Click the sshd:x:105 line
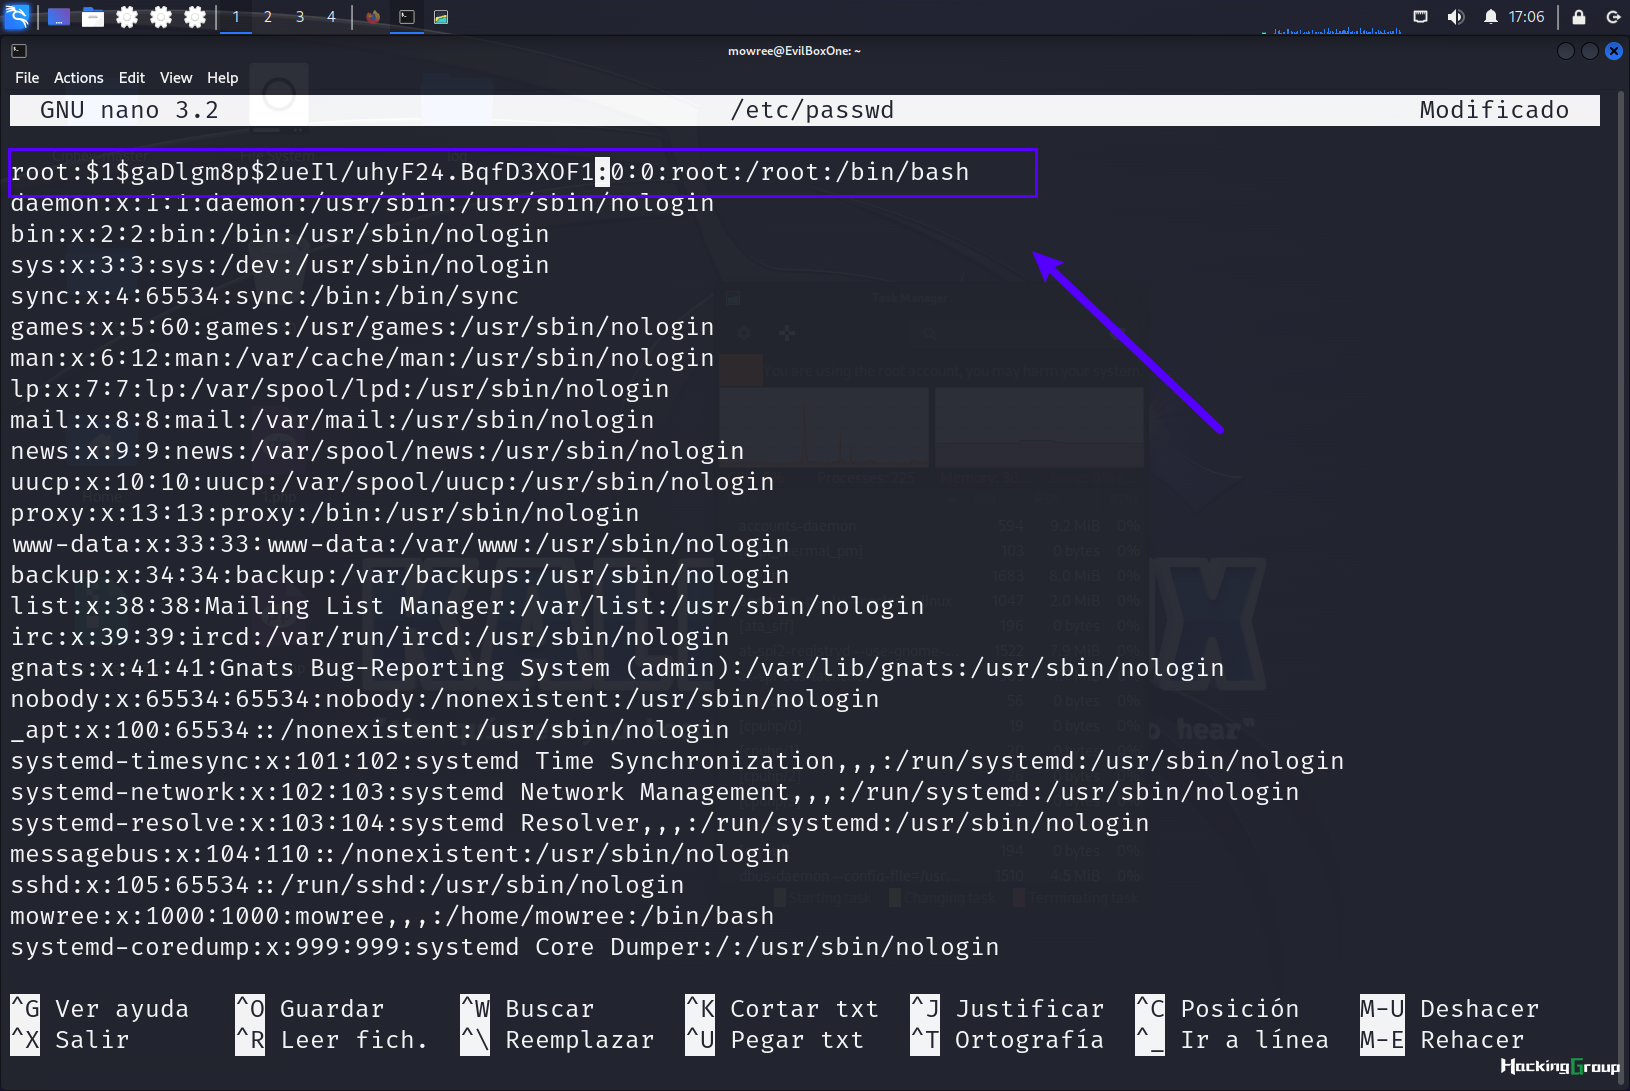The image size is (1630, 1091). [347, 885]
